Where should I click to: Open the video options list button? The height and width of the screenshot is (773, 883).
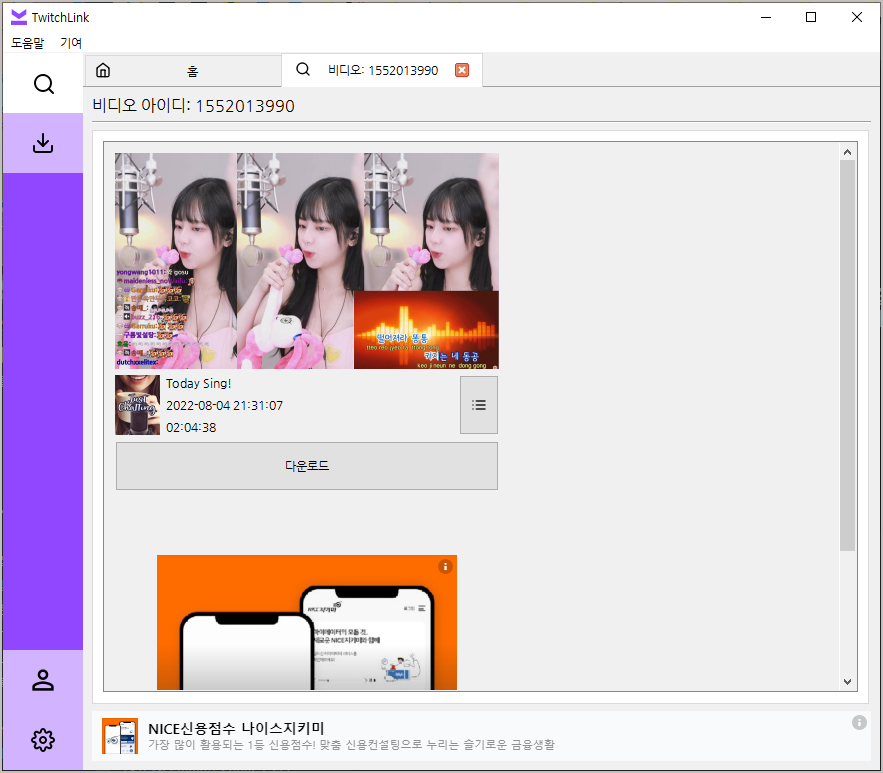tap(479, 405)
